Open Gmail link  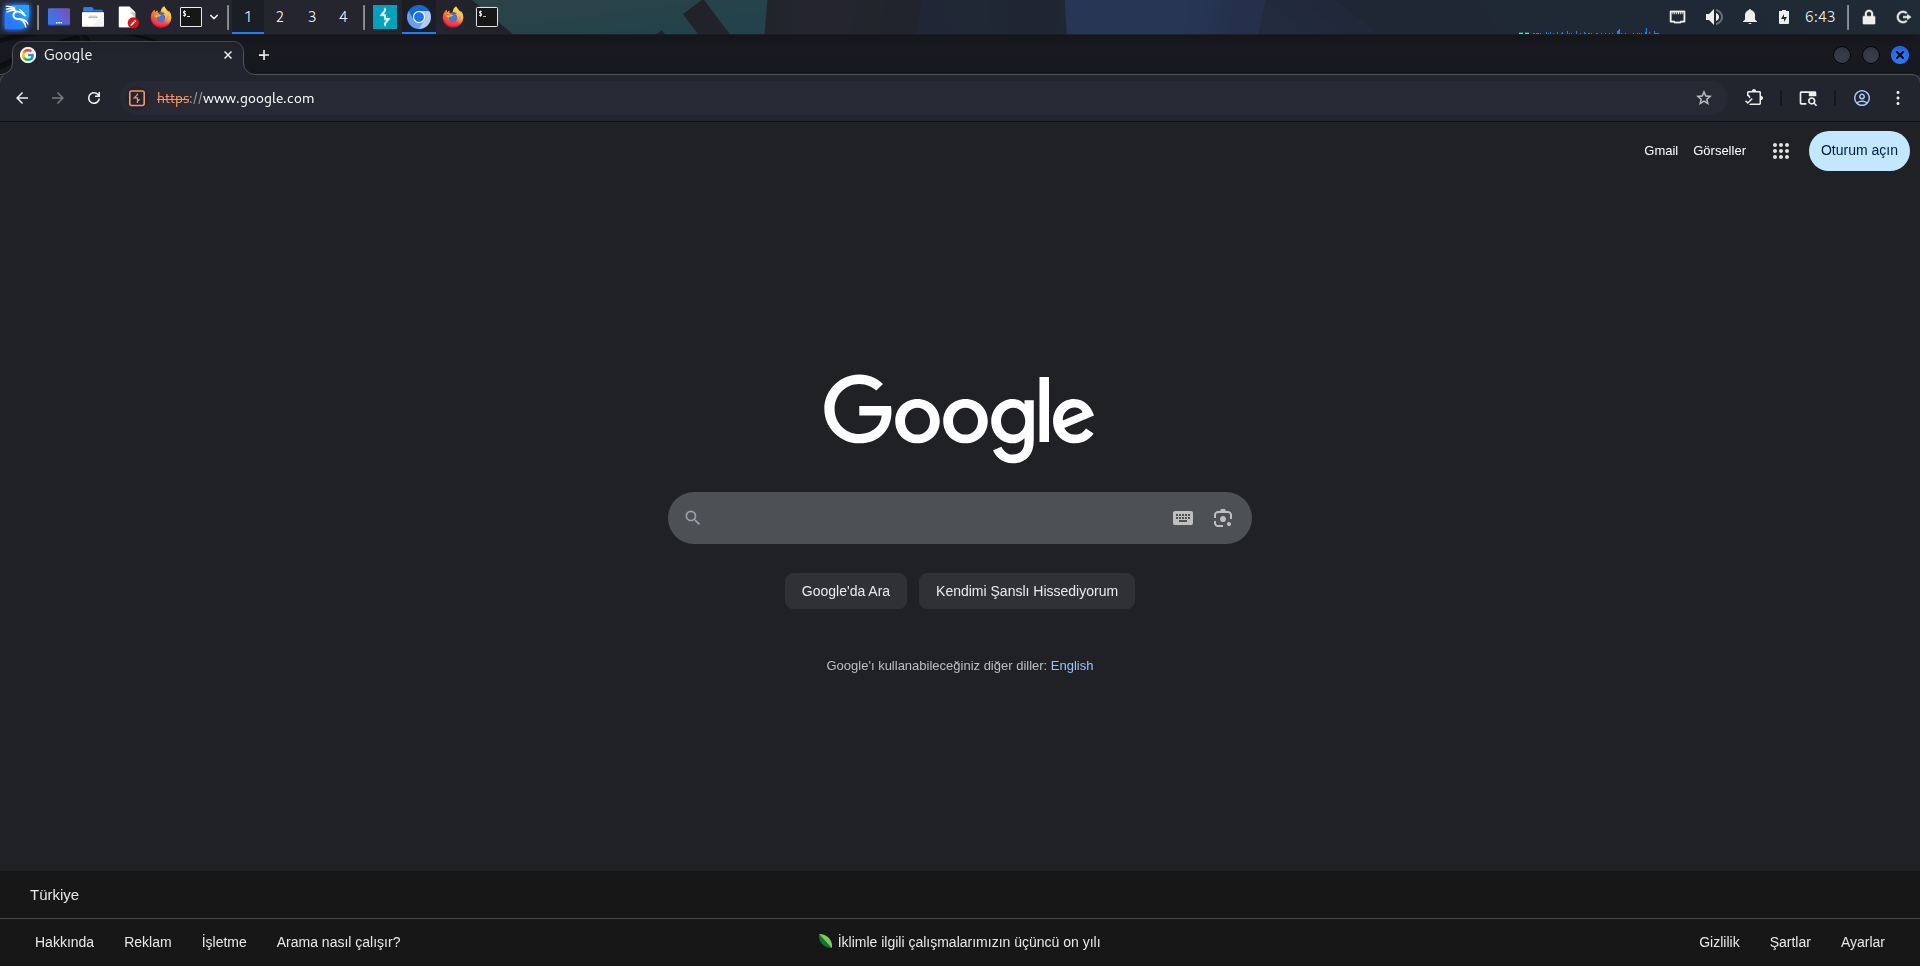1661,151
